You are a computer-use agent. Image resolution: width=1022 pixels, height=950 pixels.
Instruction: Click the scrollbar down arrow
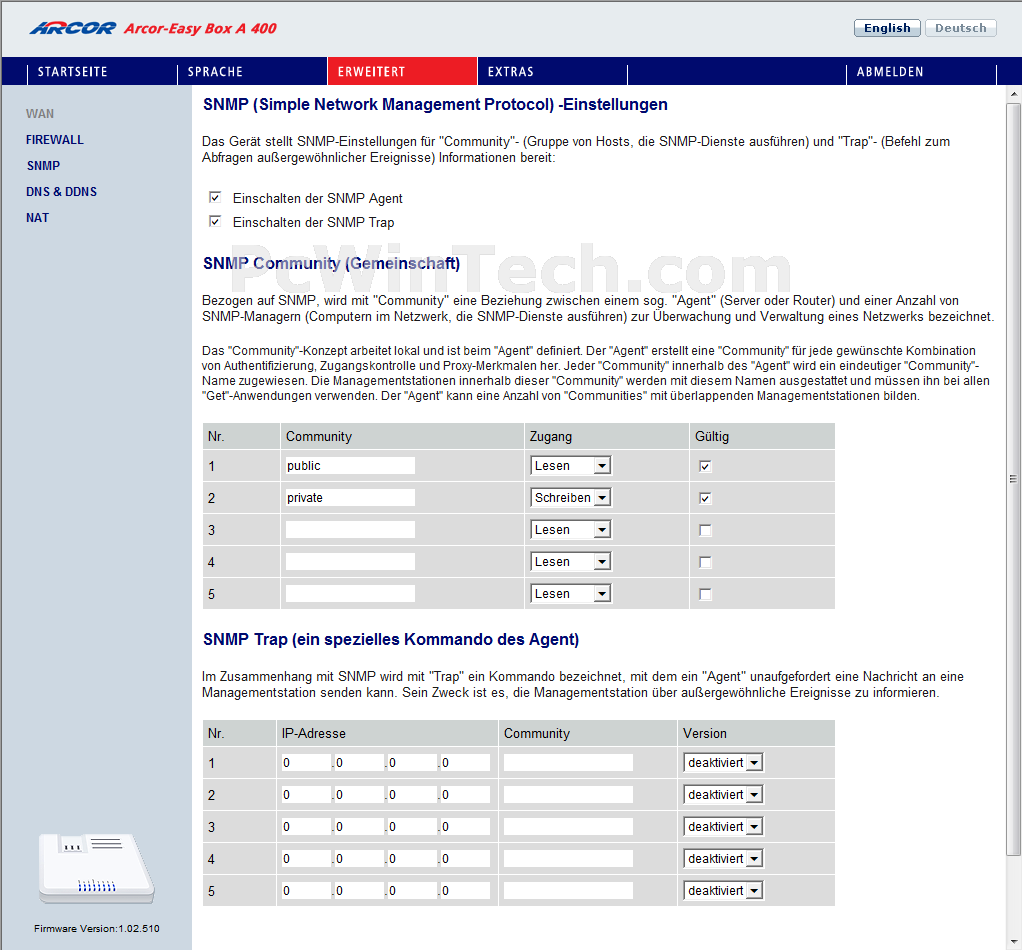[x=1013, y=942]
